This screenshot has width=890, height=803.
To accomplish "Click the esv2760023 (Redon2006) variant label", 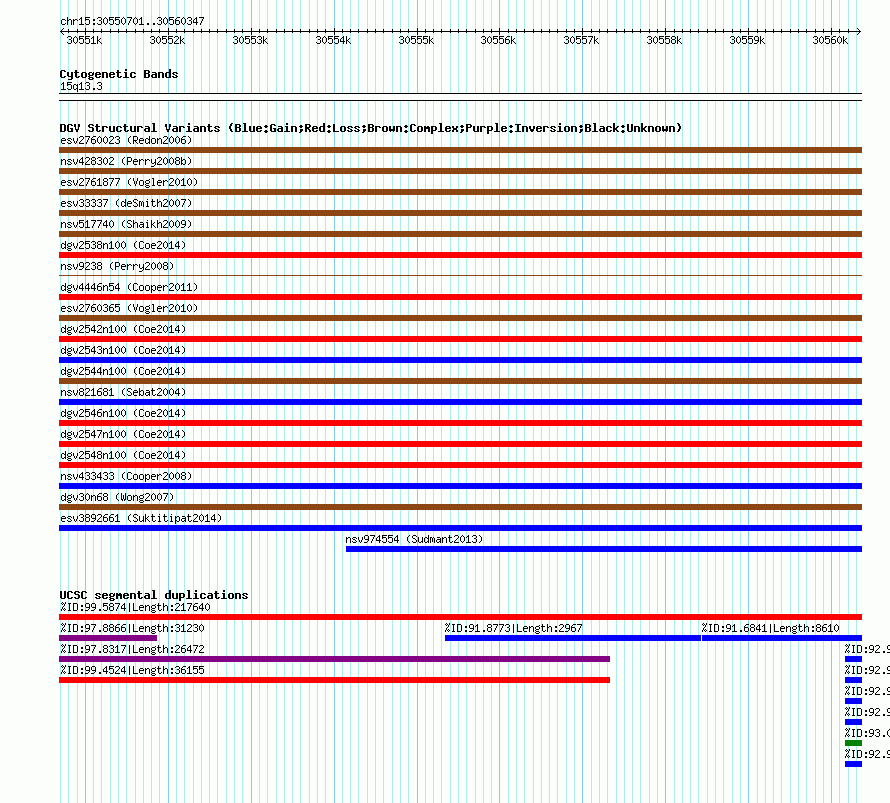I will (x=126, y=140).
